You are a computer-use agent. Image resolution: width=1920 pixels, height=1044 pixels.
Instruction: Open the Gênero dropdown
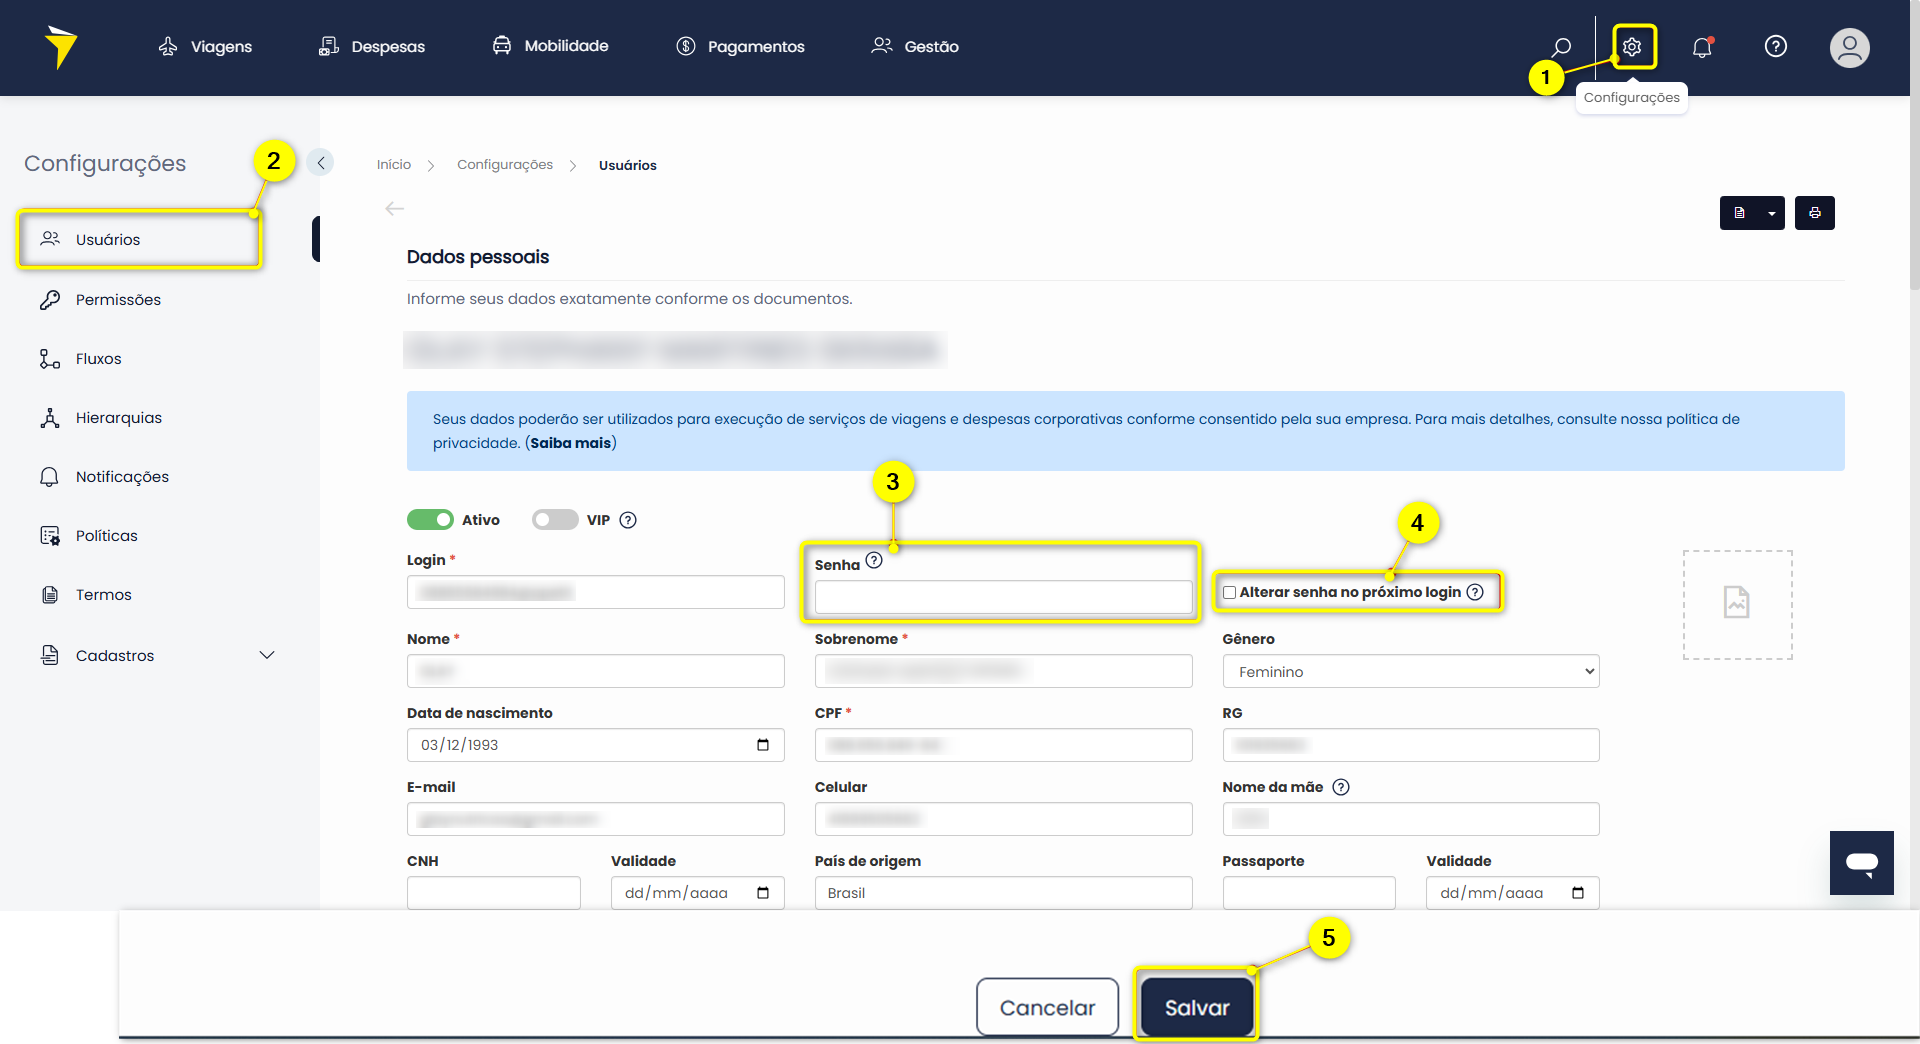point(1411,672)
